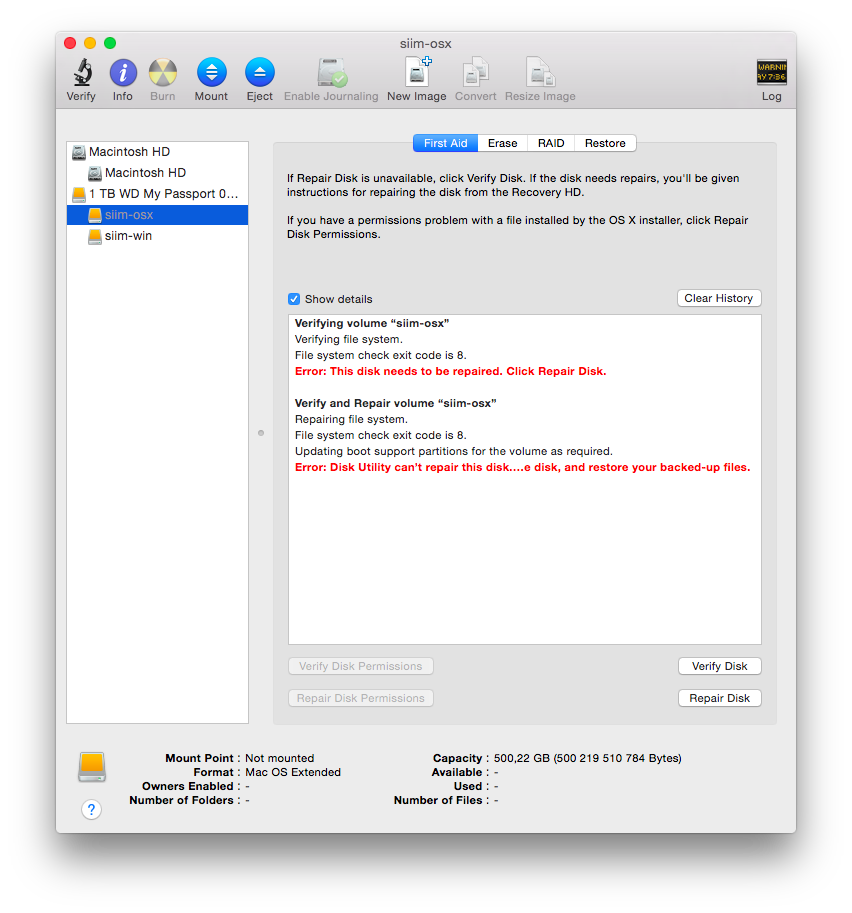Select the siim-win volume in sidebar
This screenshot has height=913, width=852.
(x=157, y=236)
